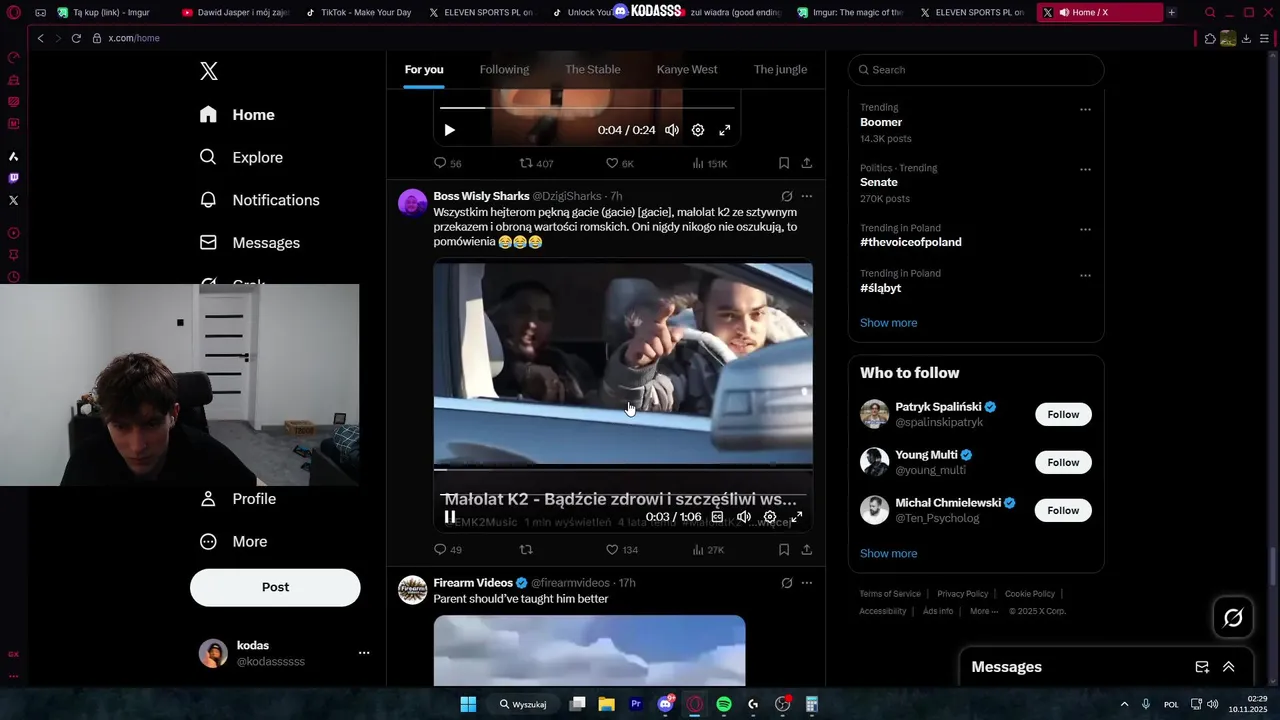Toggle captions on the Małolat K2 video
This screenshot has width=1280, height=720.
717,517
